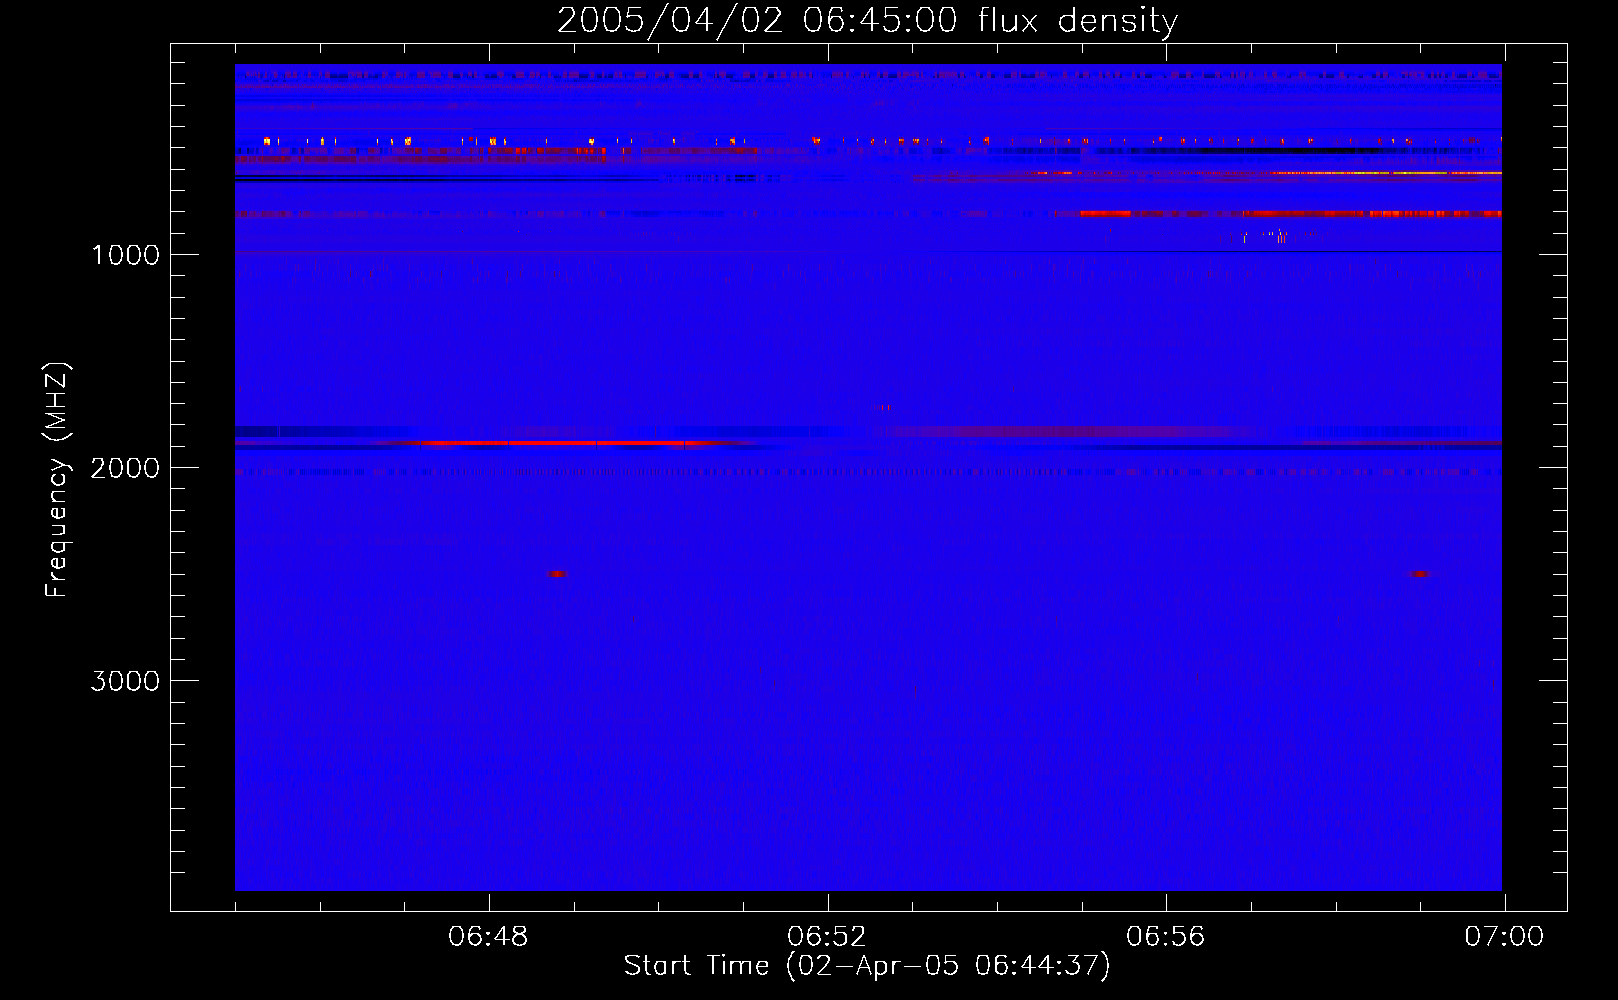The width and height of the screenshot is (1618, 1000).
Task: Click the 3000 frequency tick label
Action: (x=125, y=681)
